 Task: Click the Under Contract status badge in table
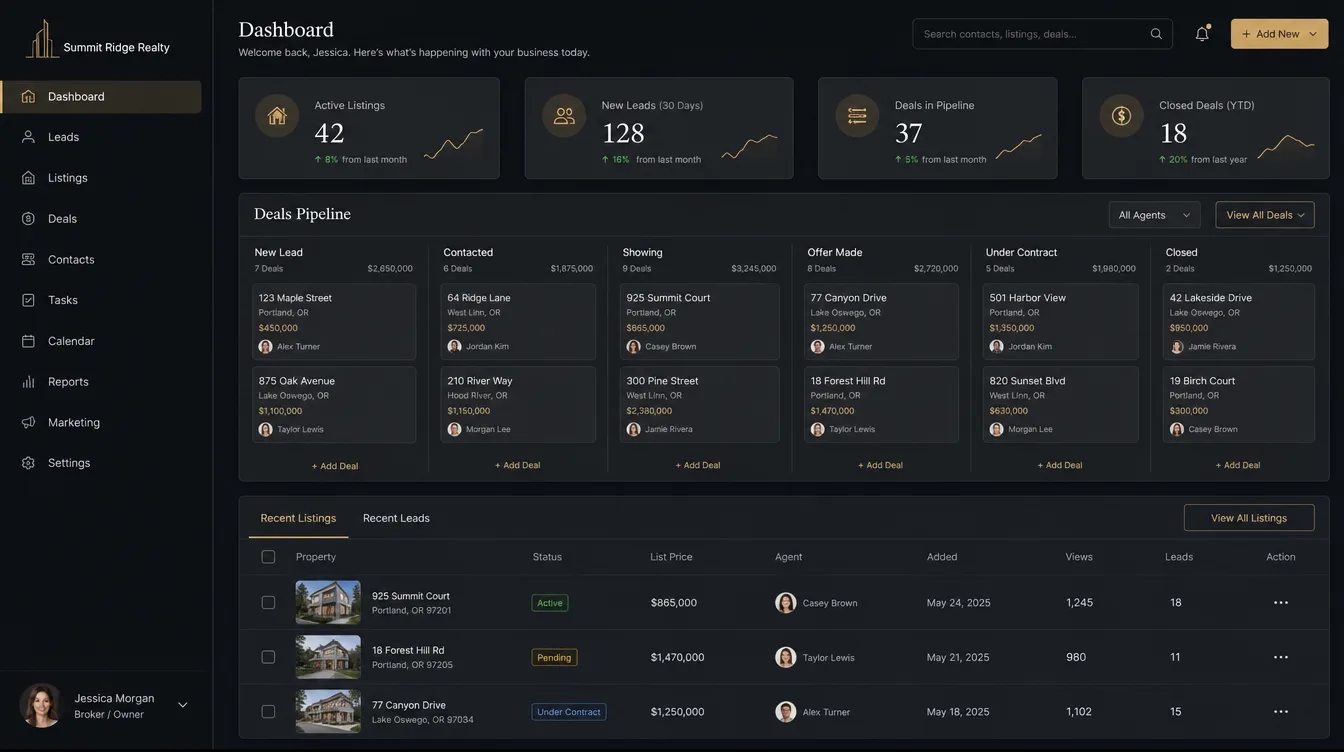click(569, 712)
